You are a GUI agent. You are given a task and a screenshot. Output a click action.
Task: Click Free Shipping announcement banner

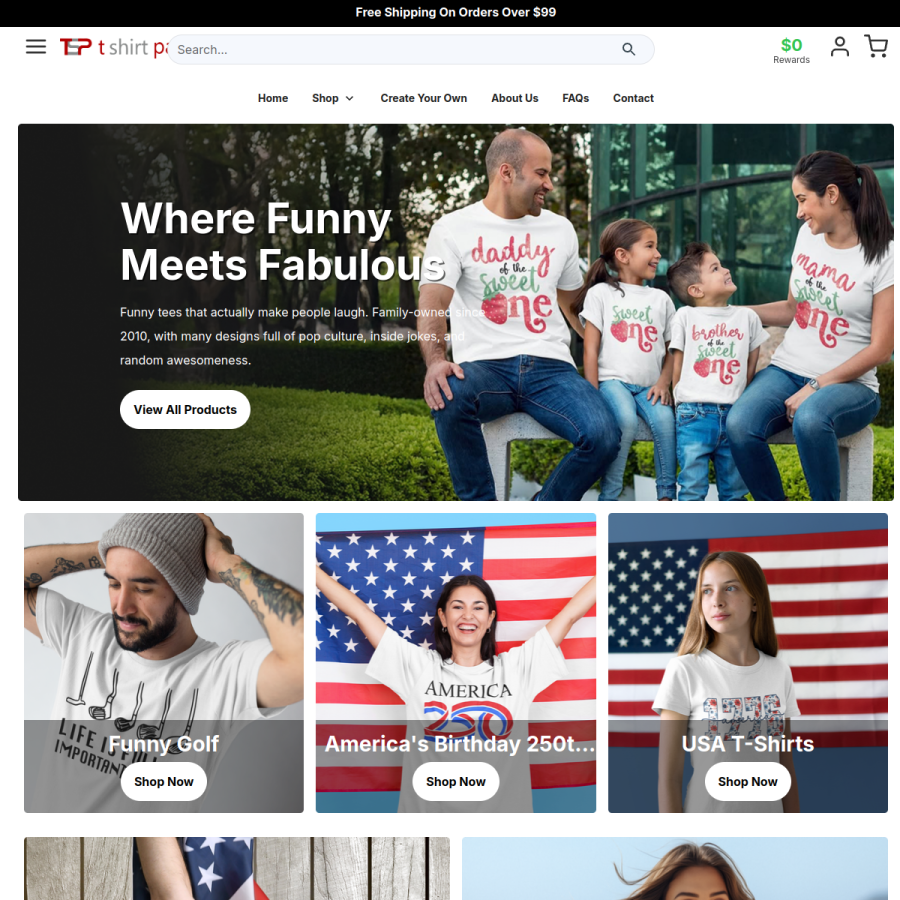point(456,12)
